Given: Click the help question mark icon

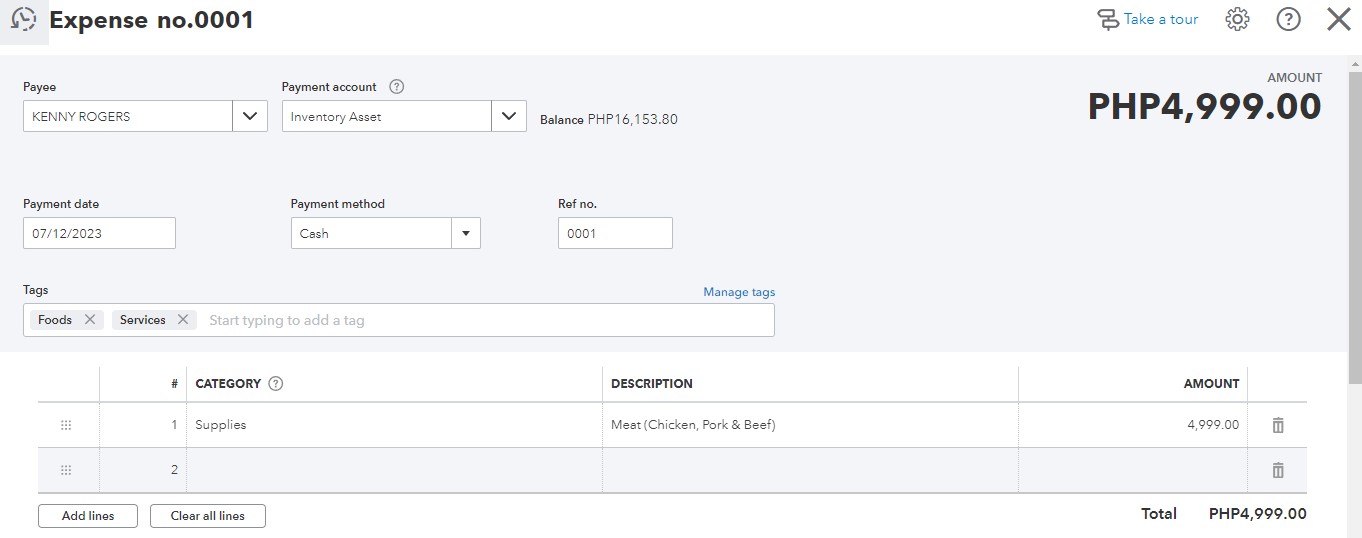Looking at the screenshot, I should click(1288, 20).
